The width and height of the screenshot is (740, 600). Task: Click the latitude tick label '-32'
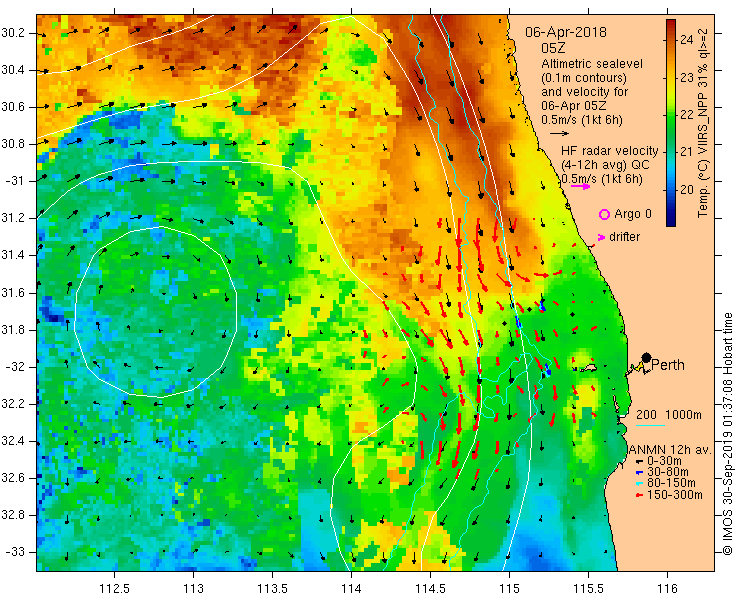14,367
